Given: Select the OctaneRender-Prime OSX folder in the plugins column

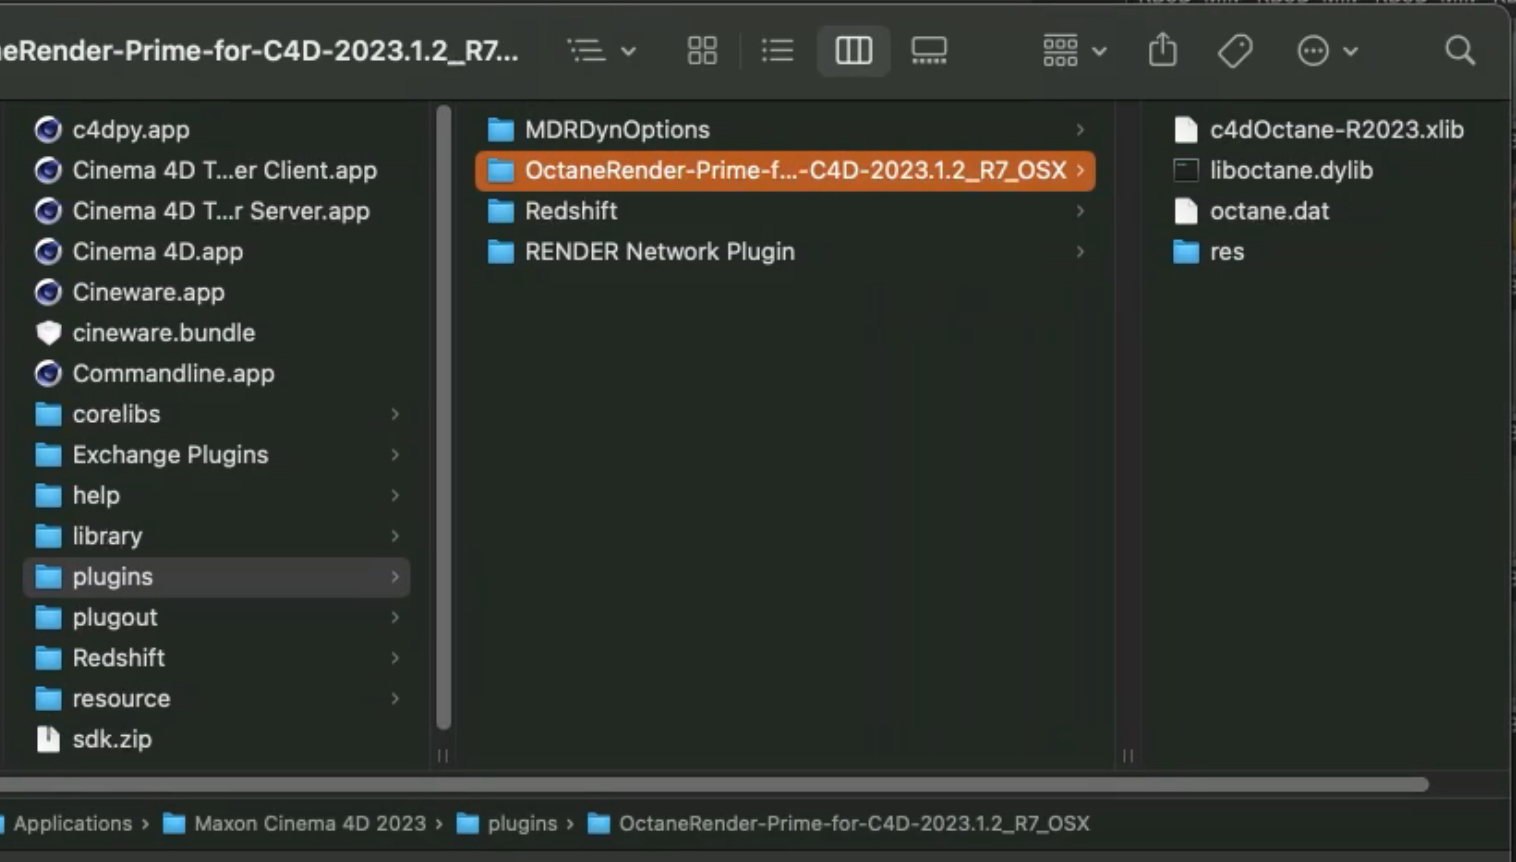Looking at the screenshot, I should pos(785,170).
